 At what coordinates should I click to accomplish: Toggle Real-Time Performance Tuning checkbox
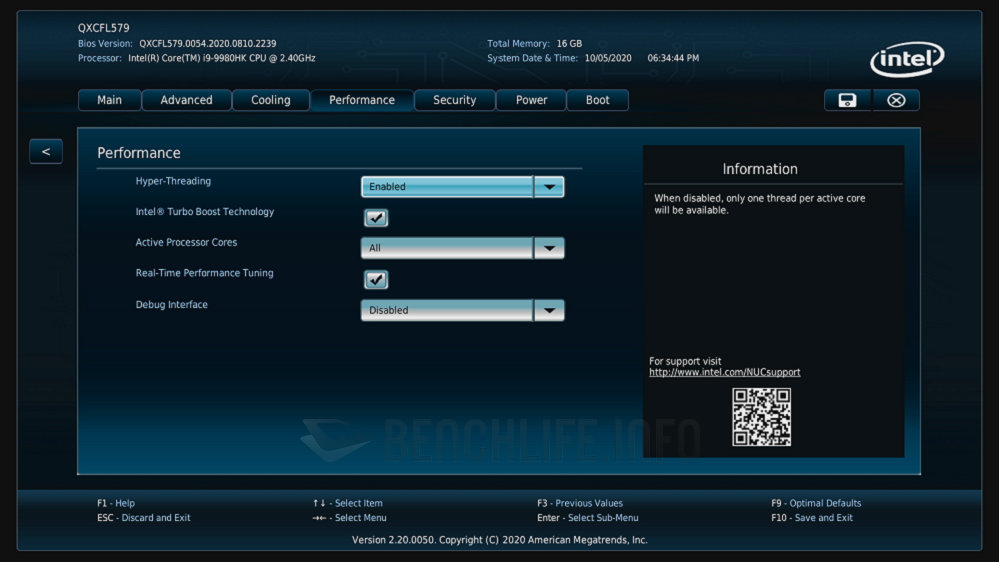(x=376, y=279)
